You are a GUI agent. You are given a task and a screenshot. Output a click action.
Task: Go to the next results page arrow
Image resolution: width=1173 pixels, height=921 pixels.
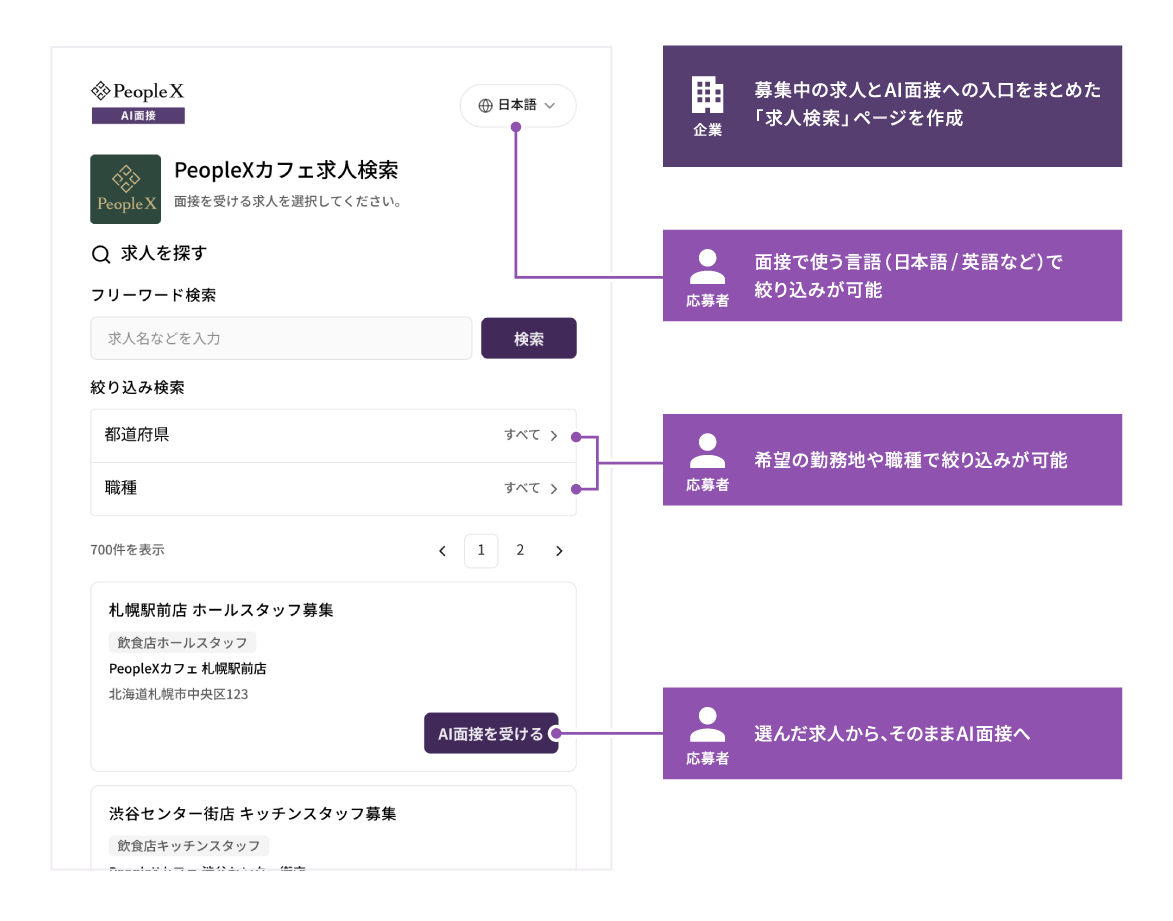[x=559, y=551]
